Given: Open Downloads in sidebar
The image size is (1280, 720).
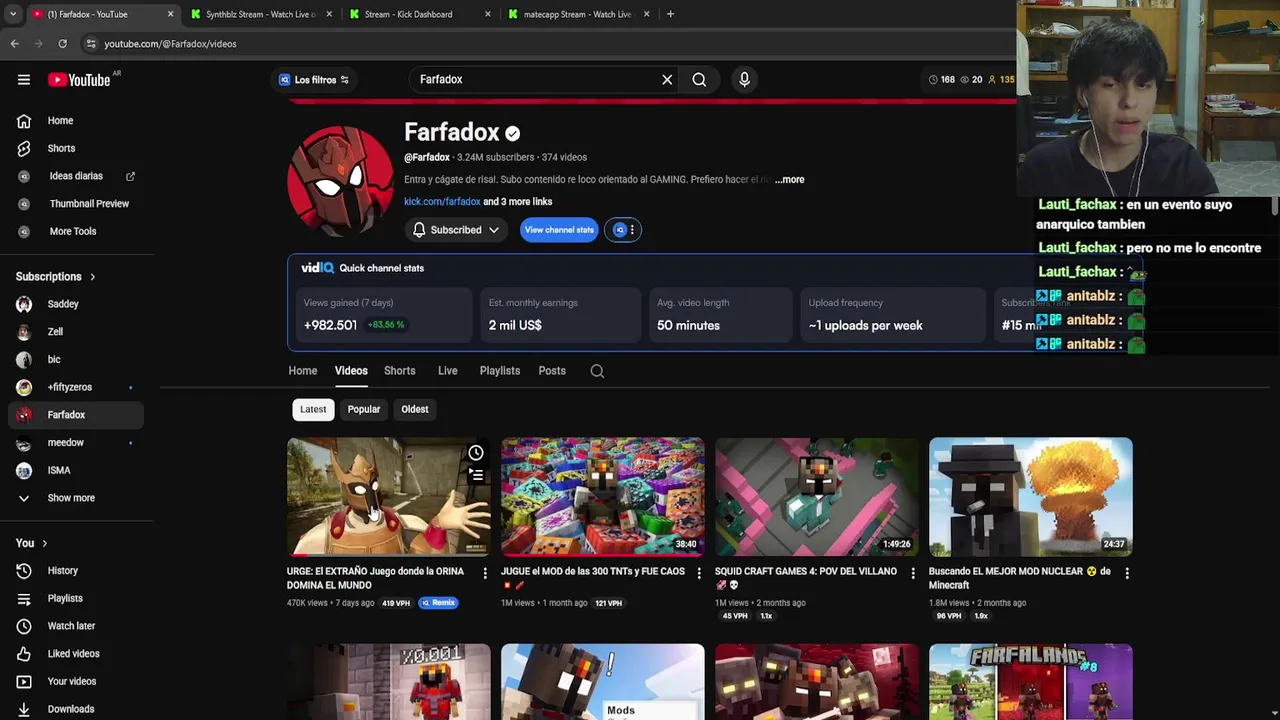Looking at the screenshot, I should [72, 709].
